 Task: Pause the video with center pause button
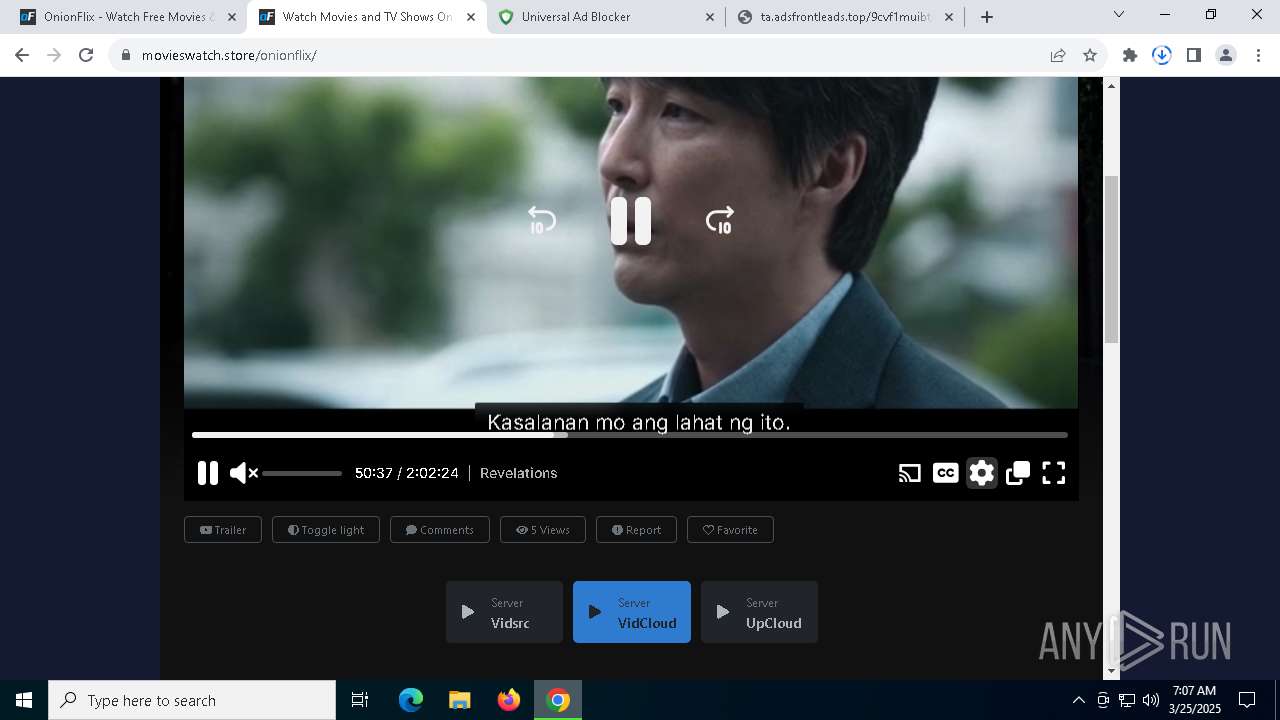coord(631,221)
